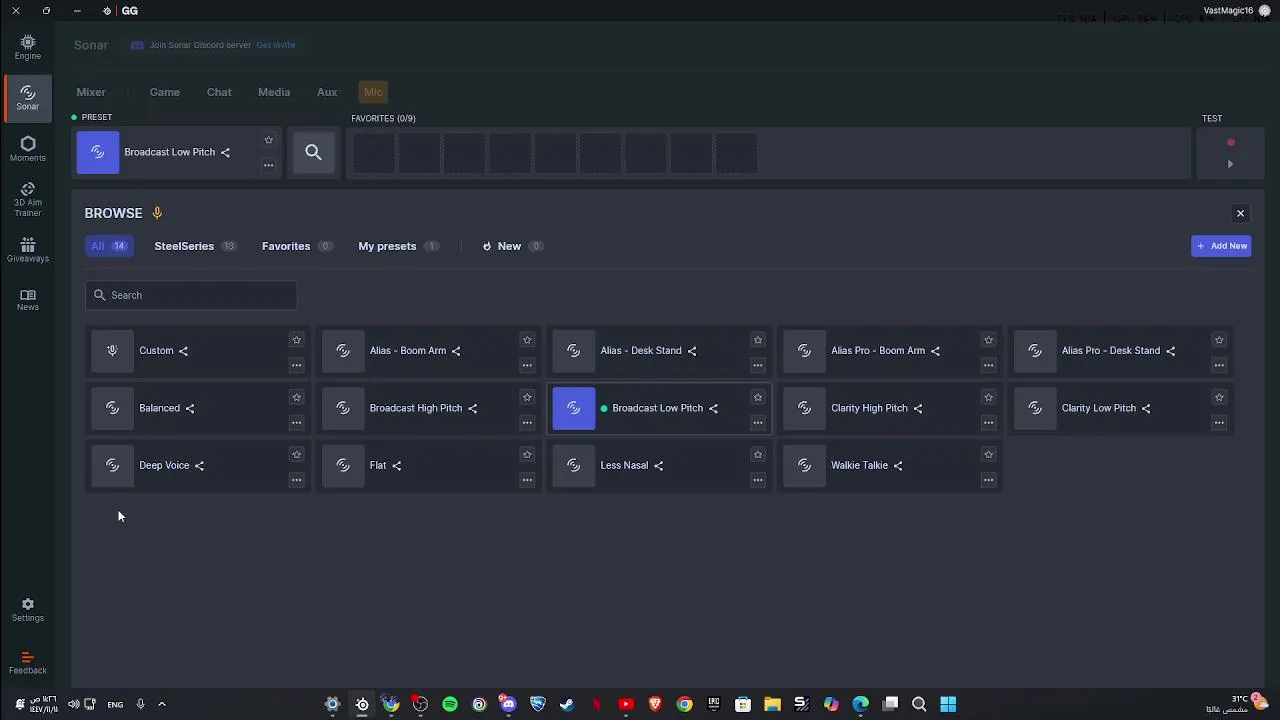This screenshot has height=720, width=1280.
Task: Share the Deep Voice preset
Action: coord(199,466)
